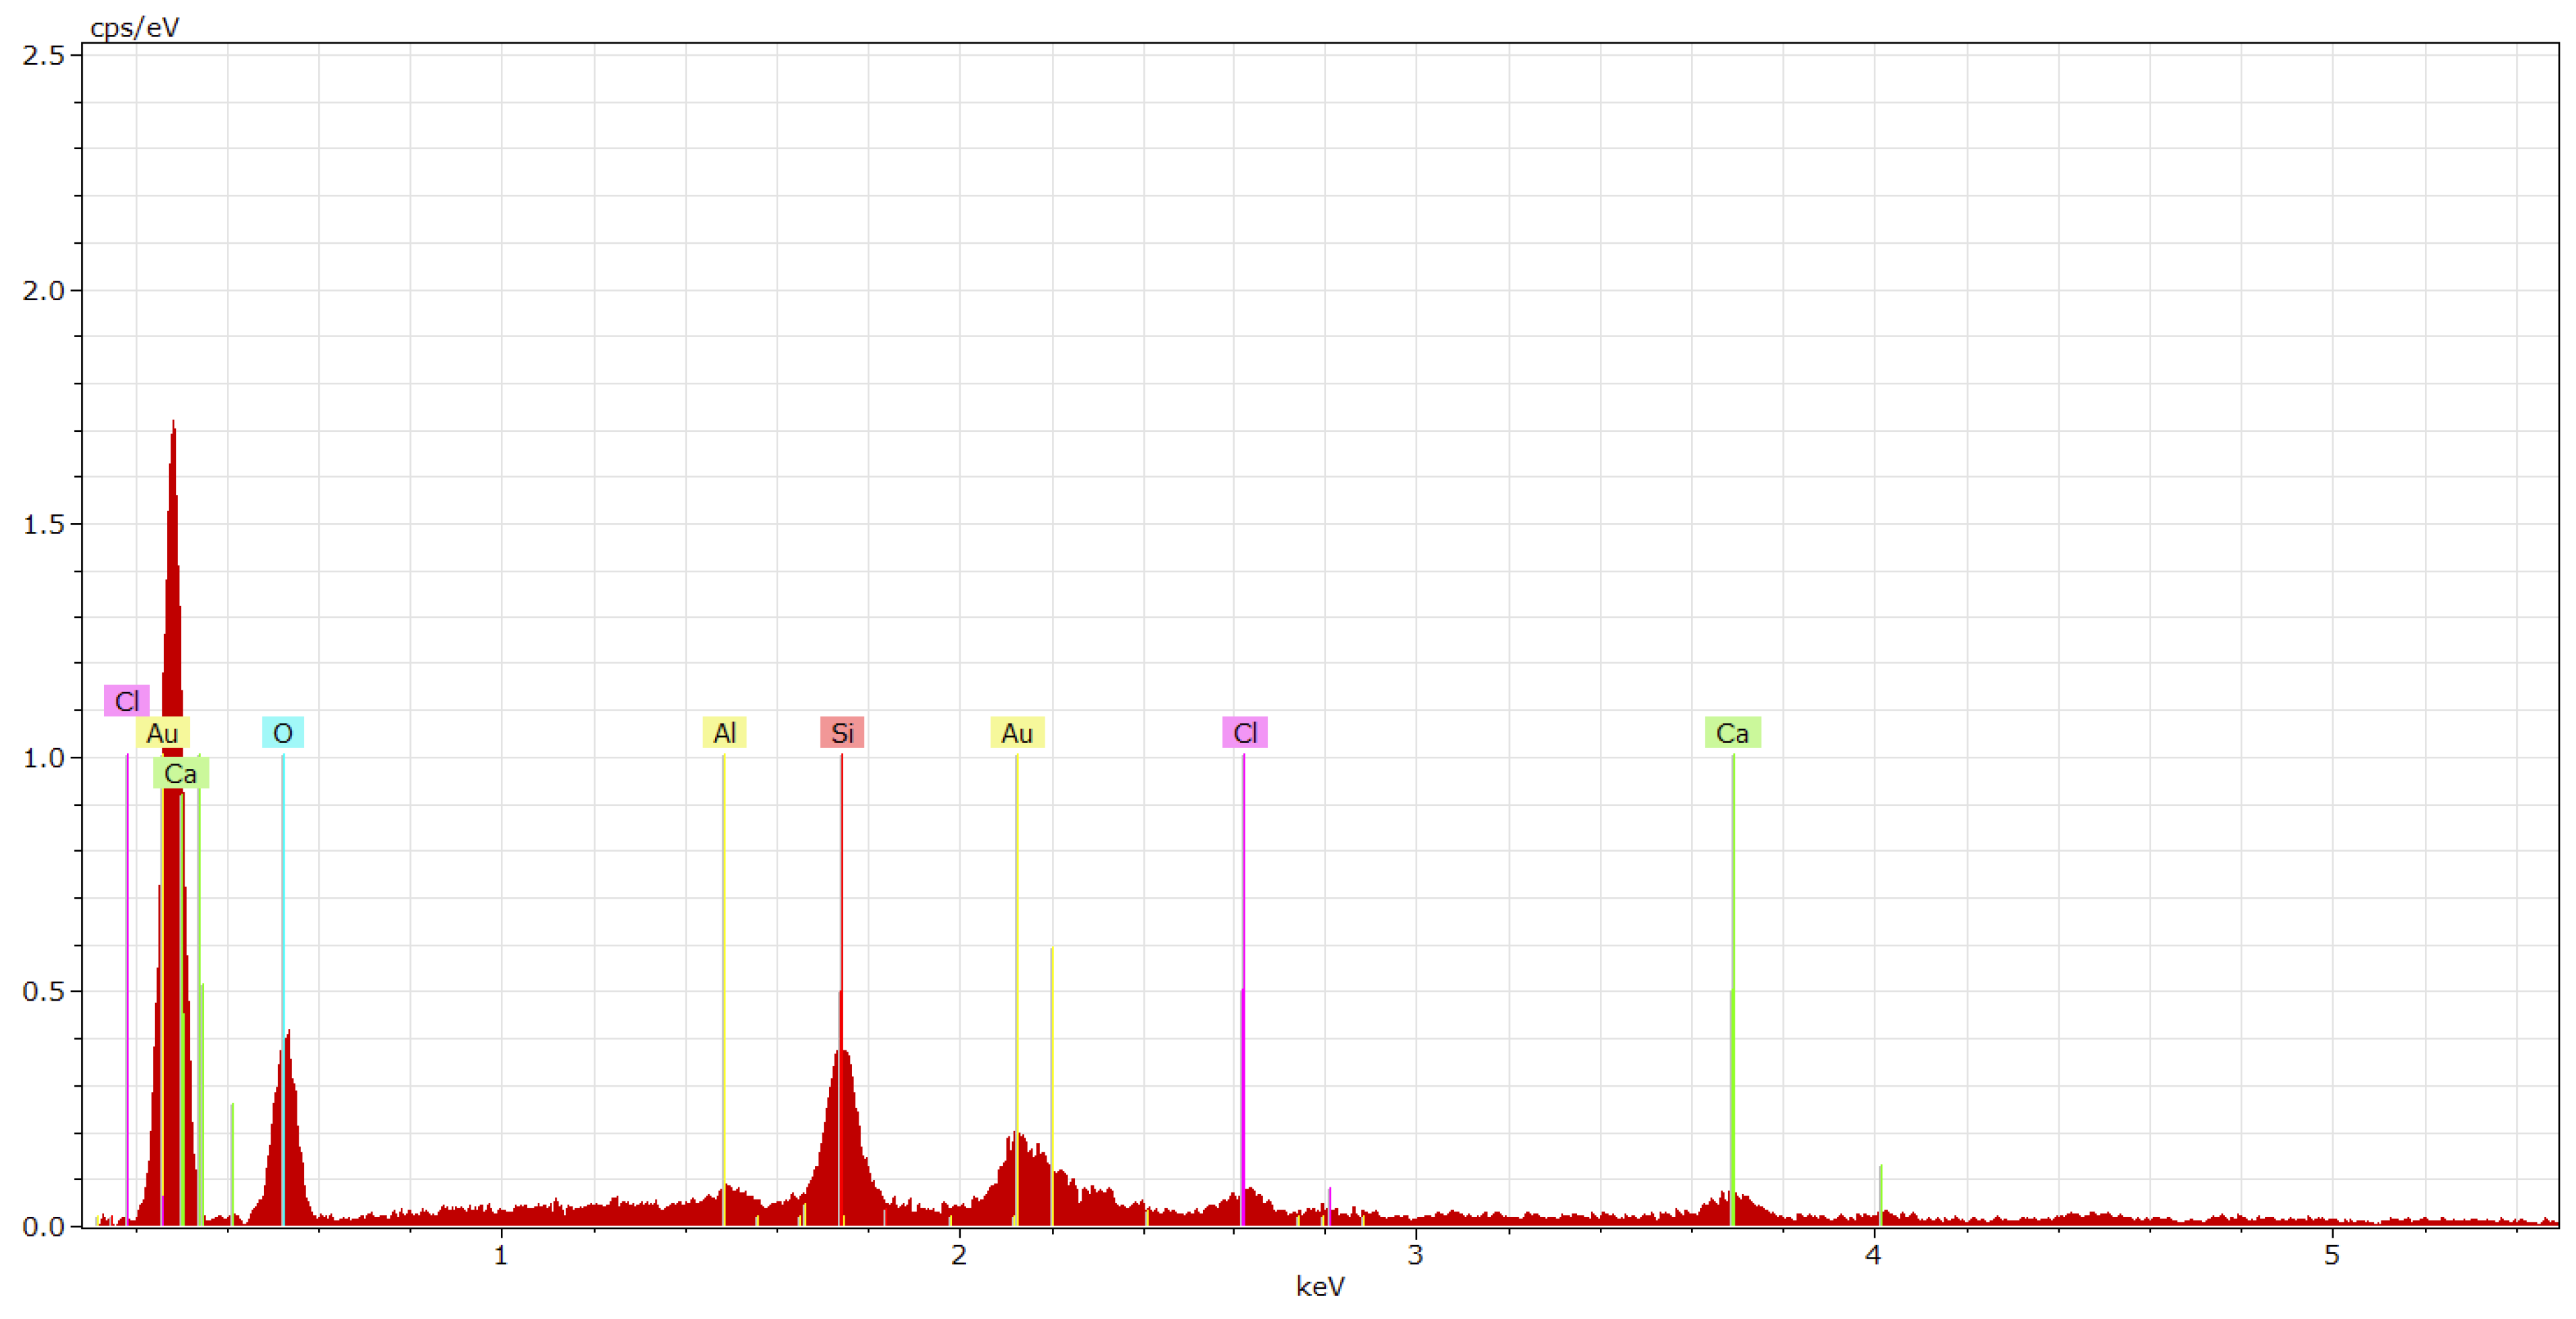Click the keV axis title

1320,1287
